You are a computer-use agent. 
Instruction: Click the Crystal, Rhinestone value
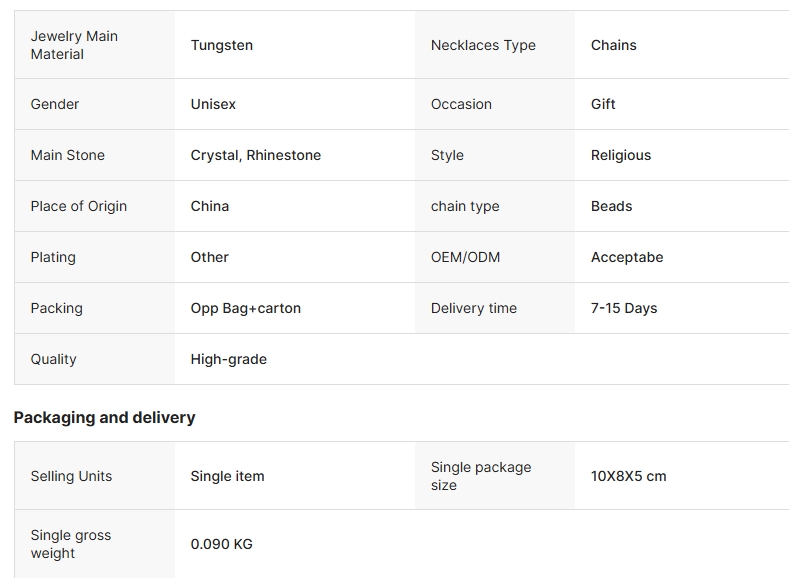tap(256, 155)
